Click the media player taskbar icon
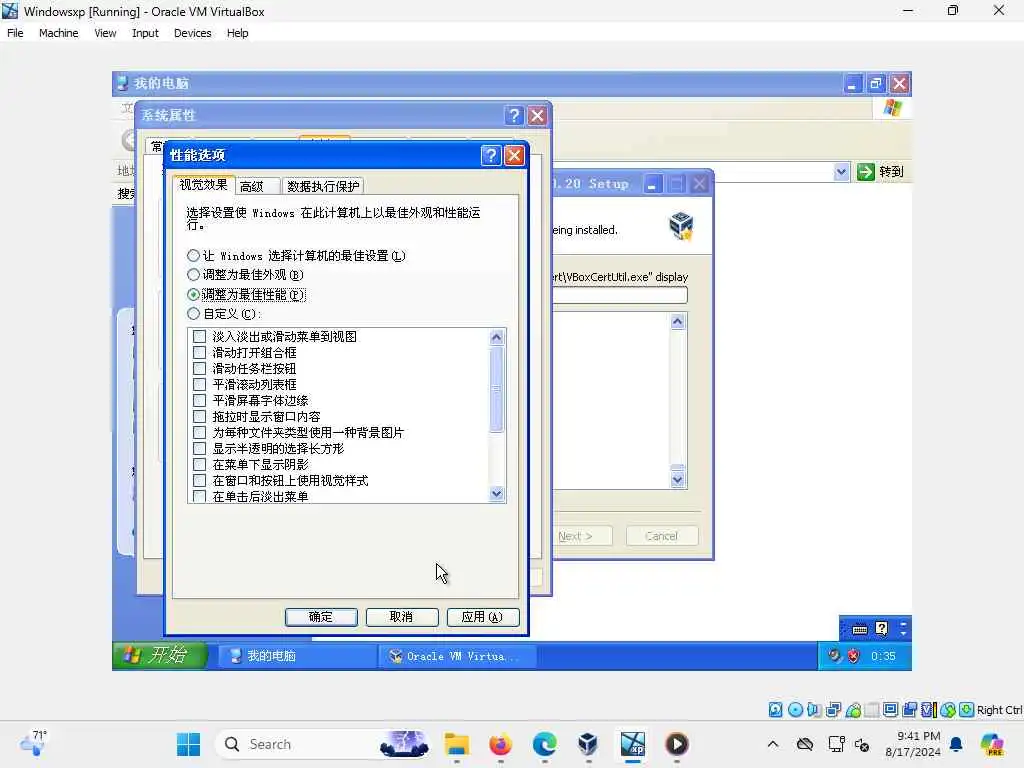1024x768 pixels. (677, 744)
